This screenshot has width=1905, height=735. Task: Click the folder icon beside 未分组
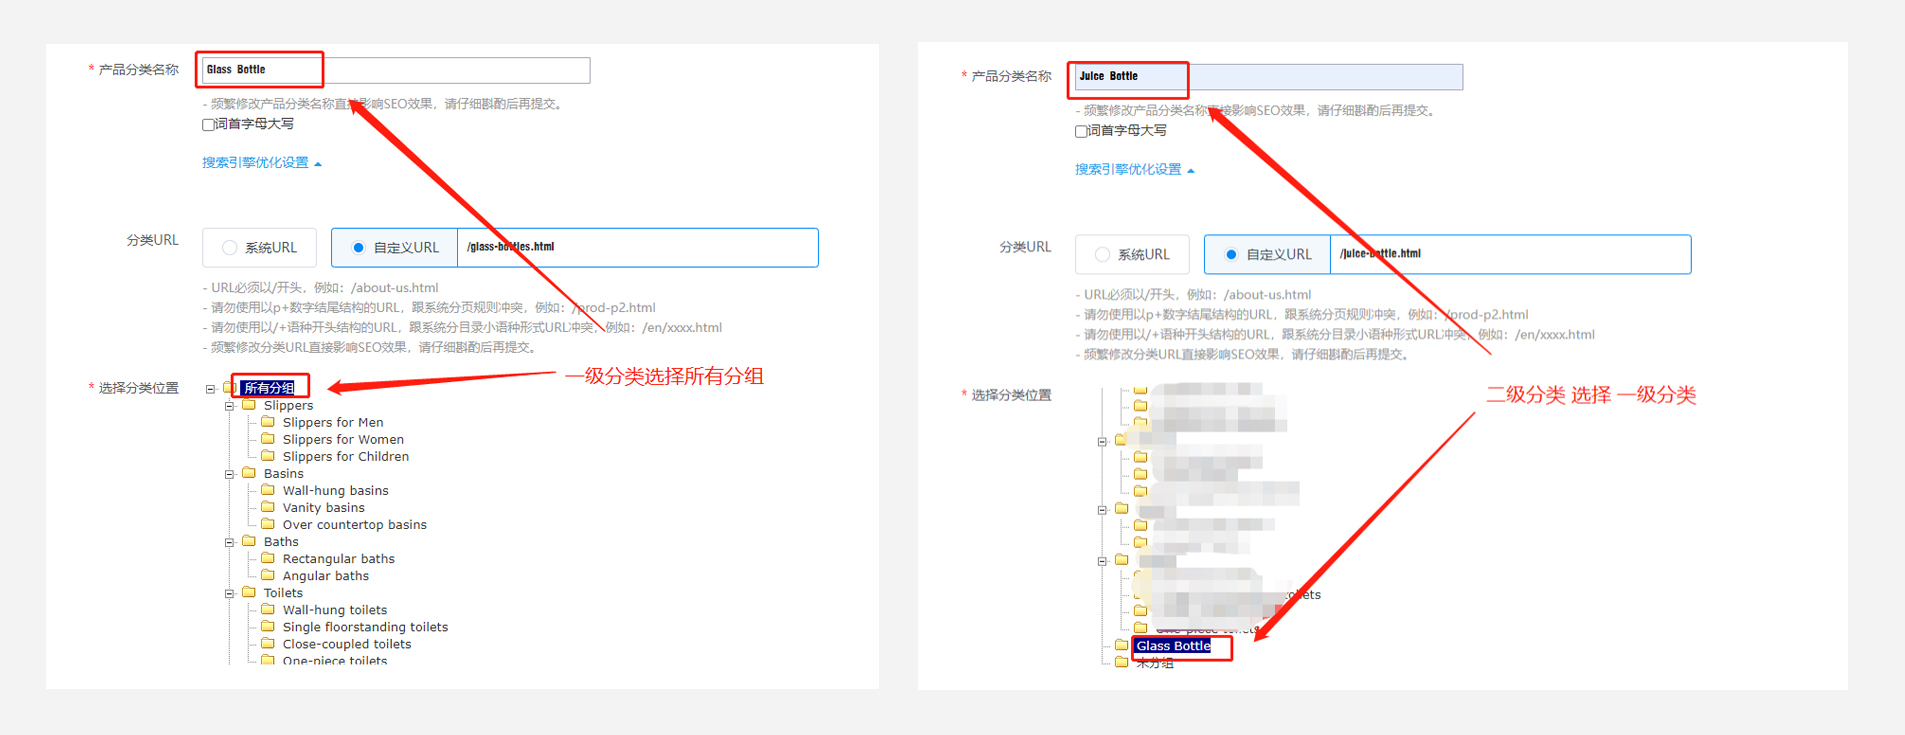pyautogui.click(x=1122, y=662)
